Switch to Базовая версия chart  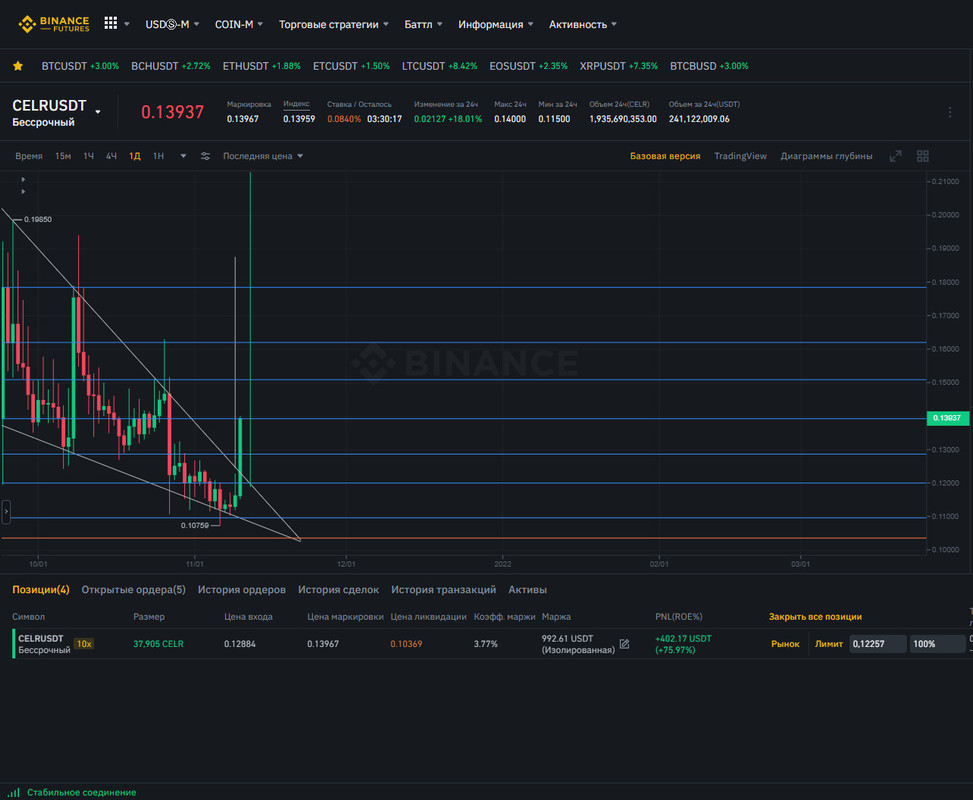665,156
